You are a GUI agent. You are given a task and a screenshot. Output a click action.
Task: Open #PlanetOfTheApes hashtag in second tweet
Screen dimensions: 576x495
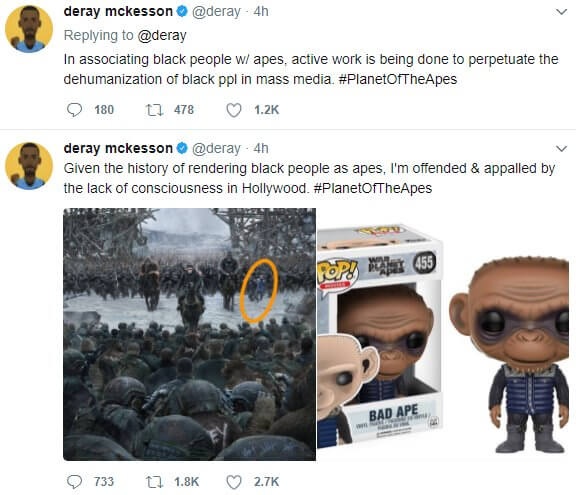click(x=372, y=188)
